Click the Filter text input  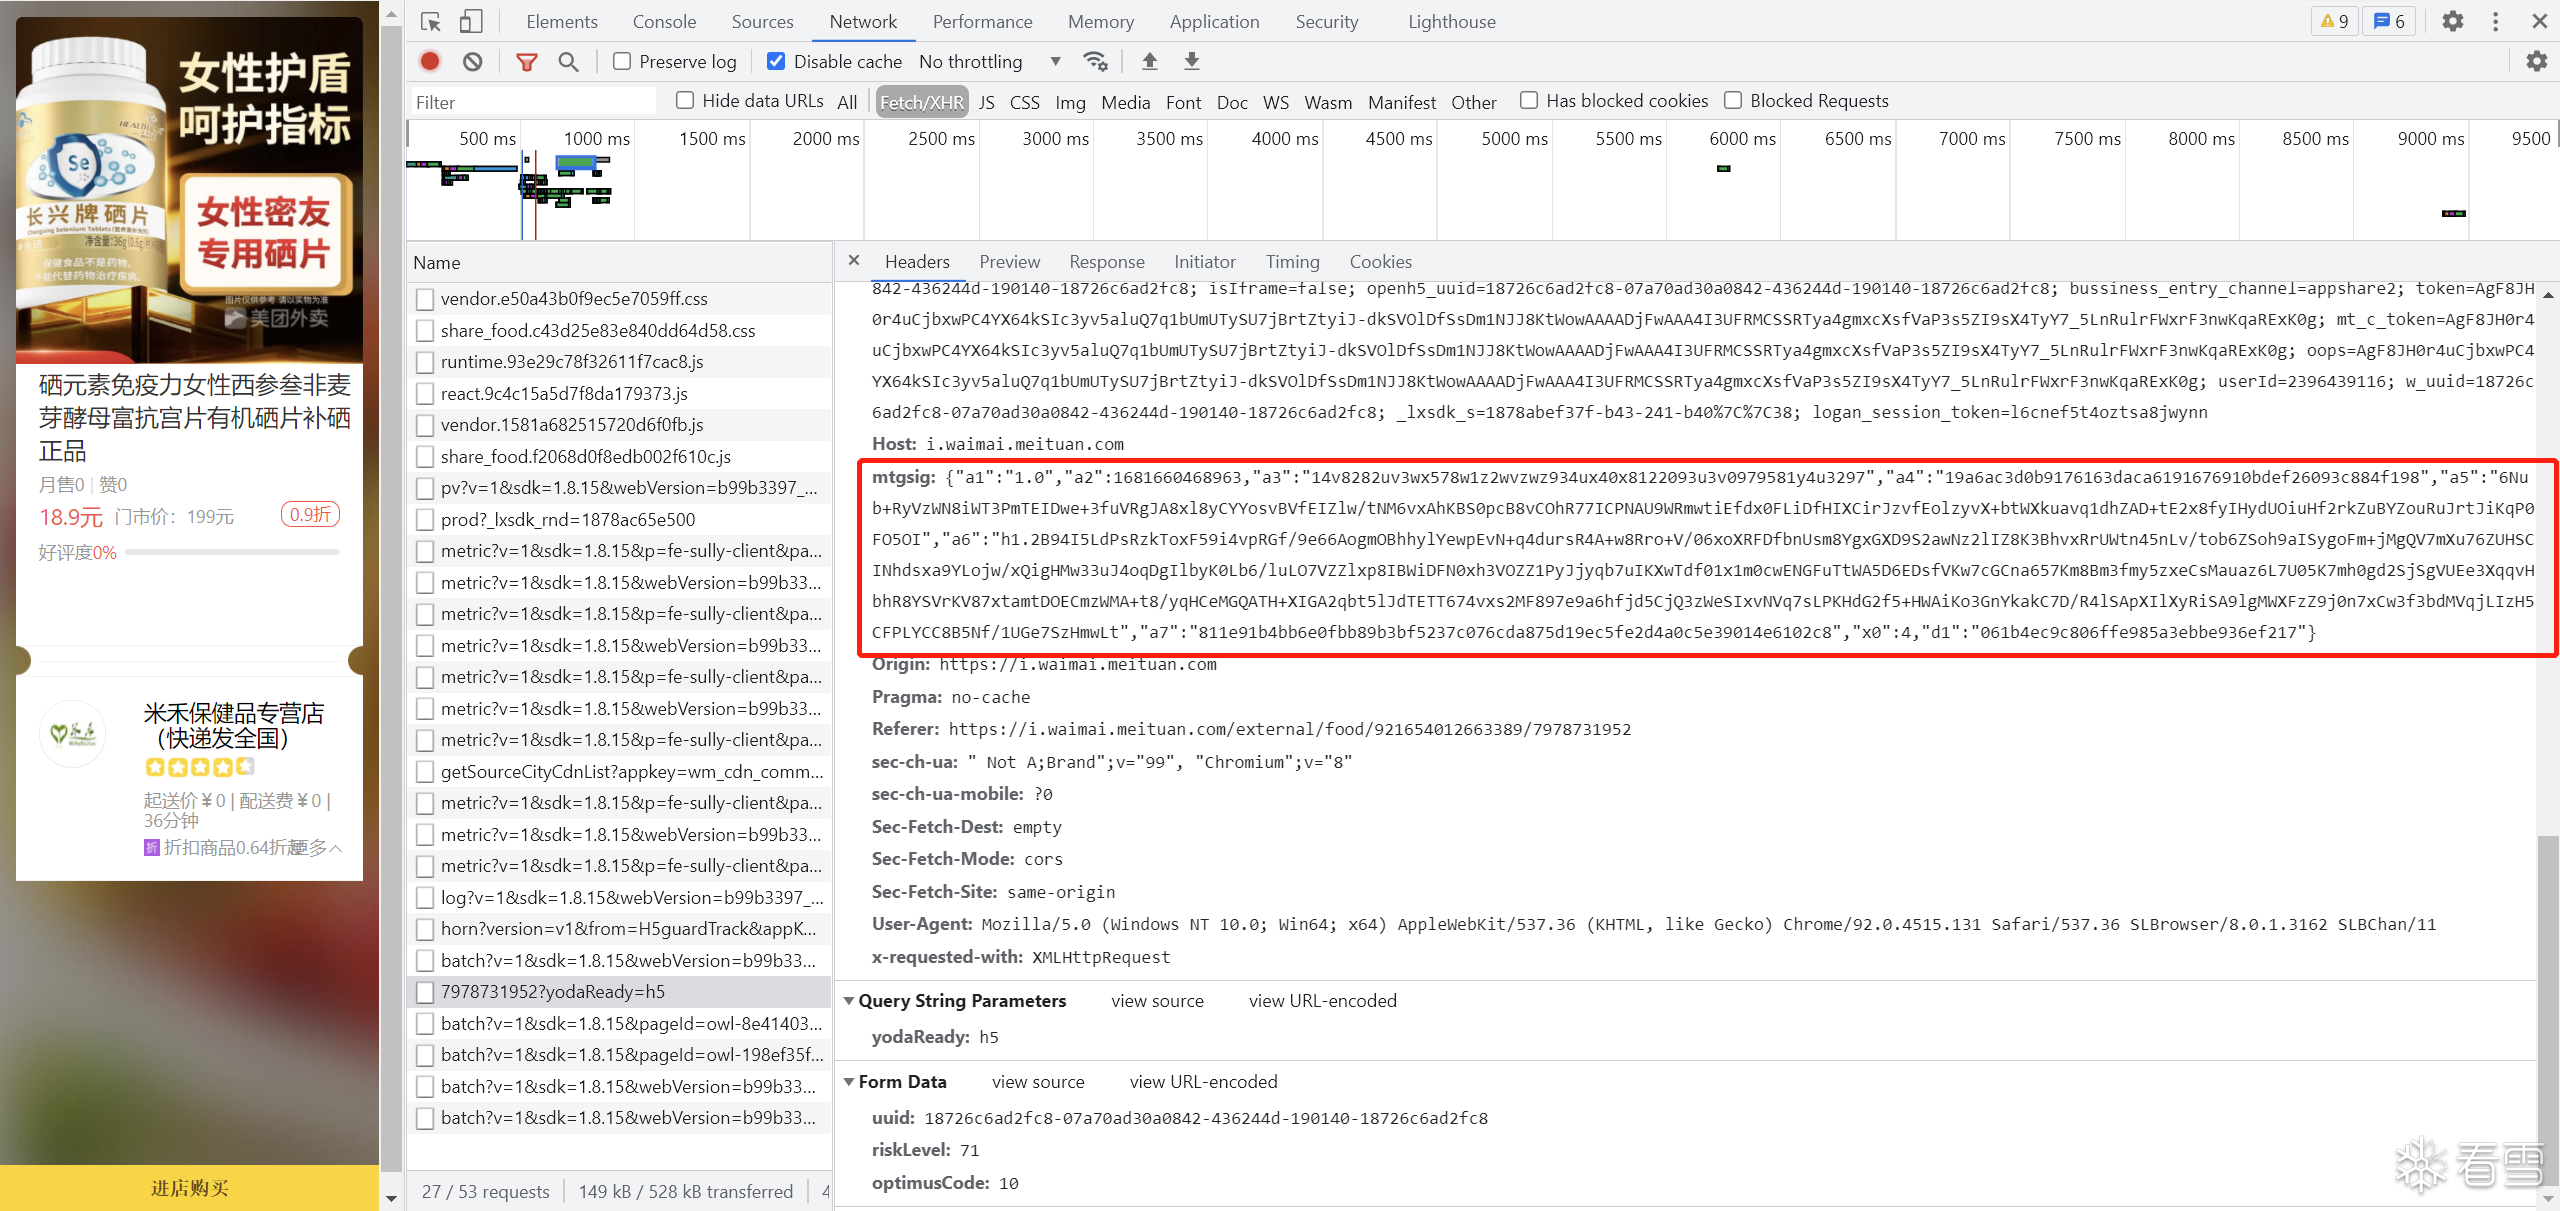[534, 102]
